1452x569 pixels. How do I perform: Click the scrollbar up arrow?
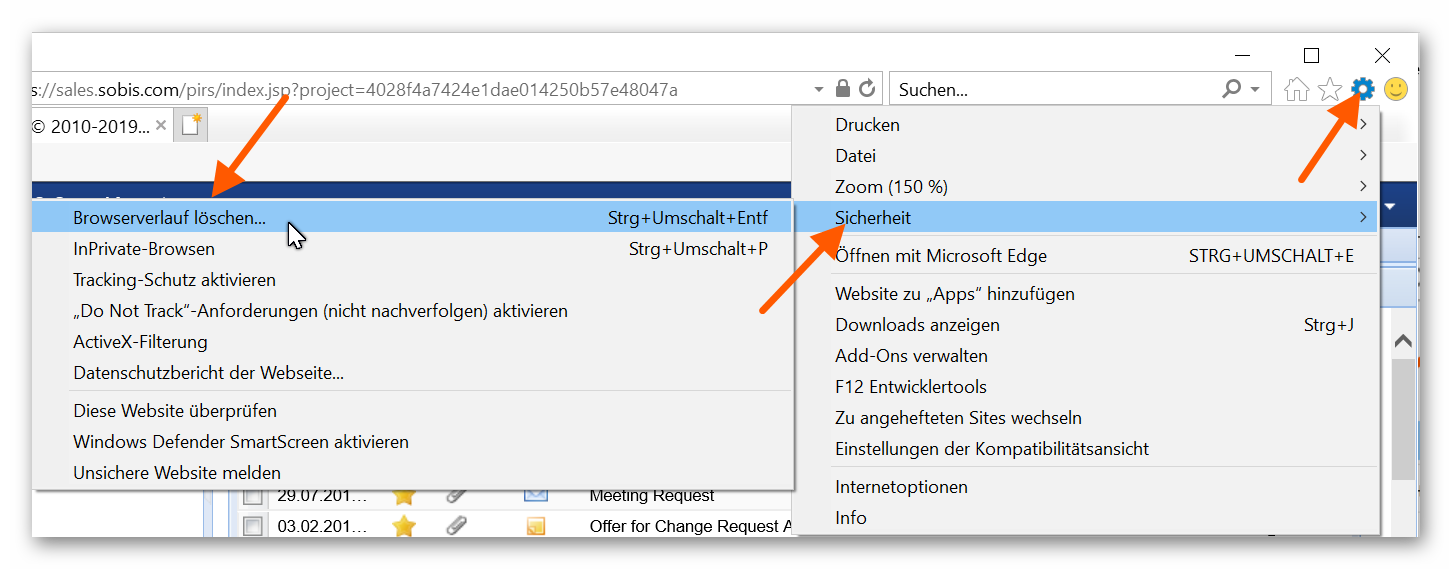(x=1403, y=342)
